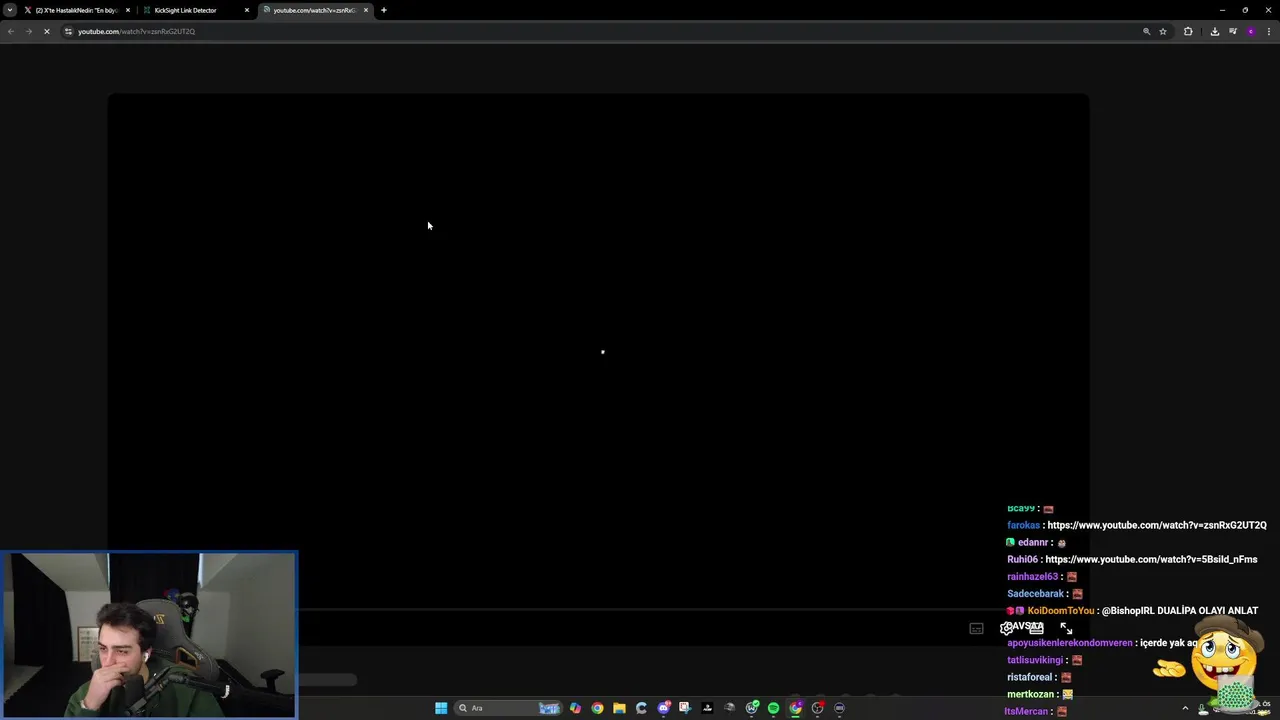The width and height of the screenshot is (1280, 720).
Task: Close the youtube.com tab
Action: [x=366, y=10]
